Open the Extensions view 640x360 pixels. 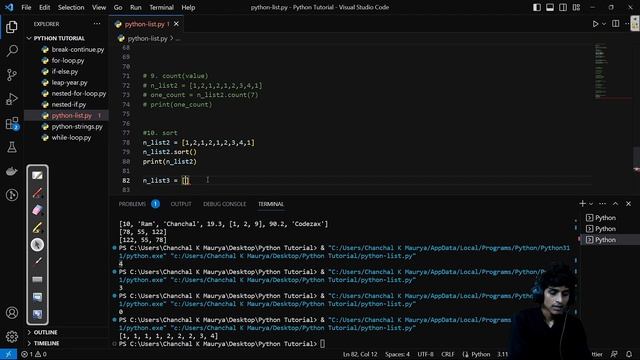12,123
